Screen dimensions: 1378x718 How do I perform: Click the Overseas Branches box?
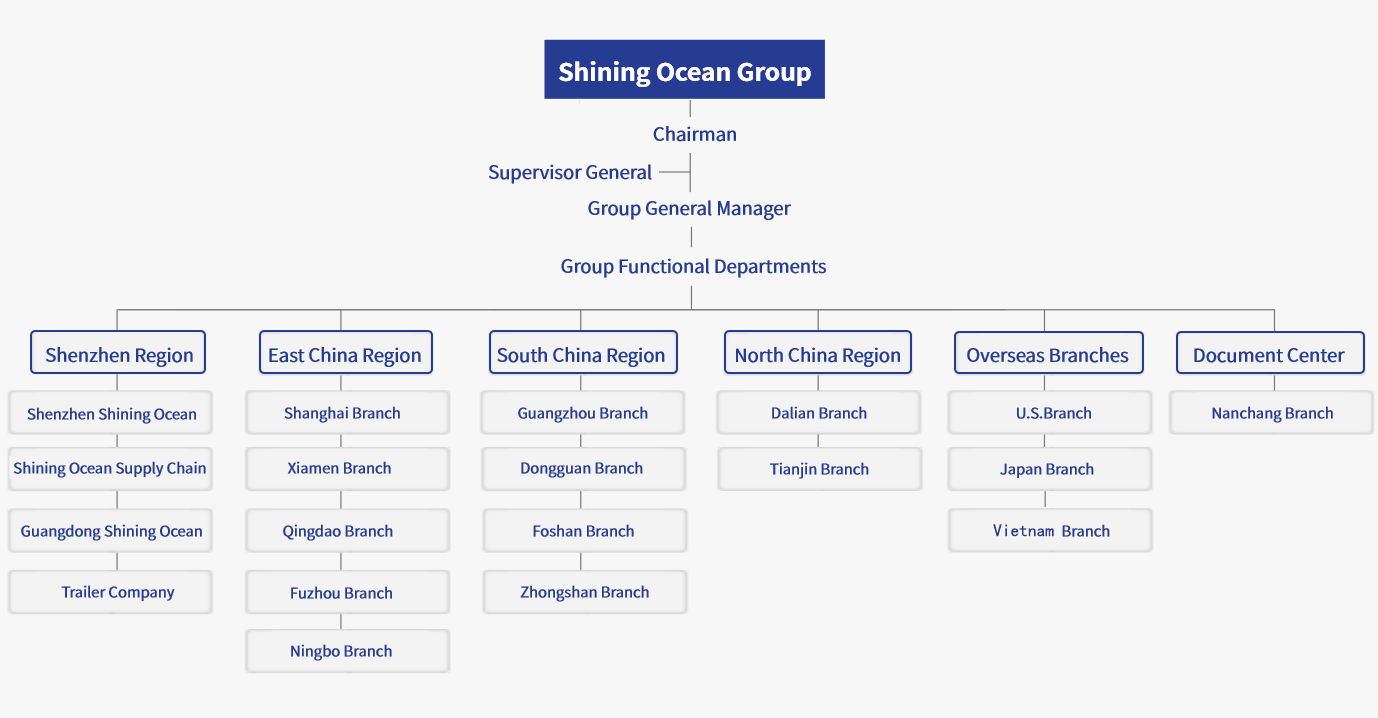point(1047,354)
